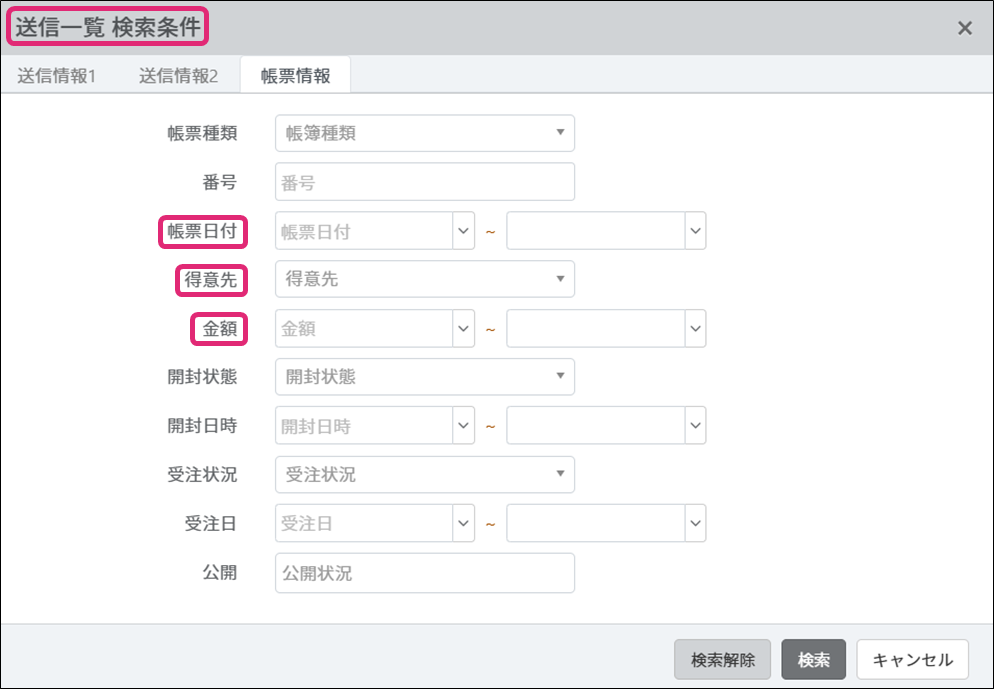
Task: Expand the 開封日時 end date picker arrow
Action: (696, 426)
